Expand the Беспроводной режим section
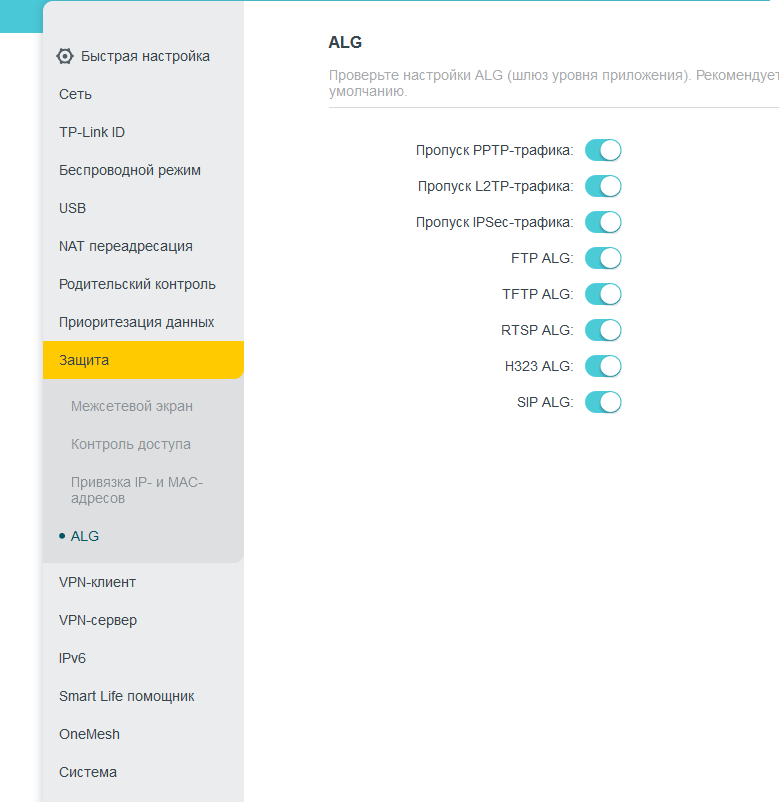 (x=130, y=170)
